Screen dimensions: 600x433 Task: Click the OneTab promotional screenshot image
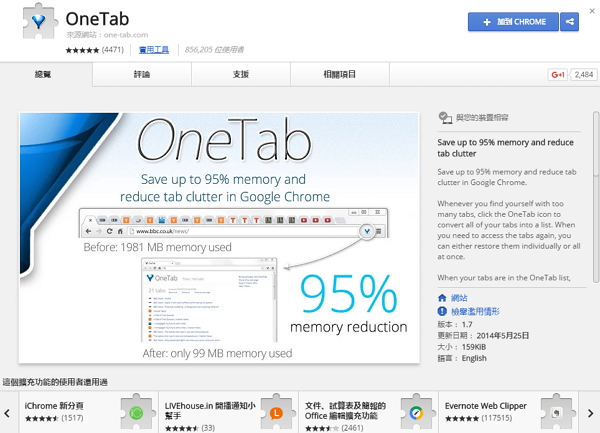click(219, 238)
